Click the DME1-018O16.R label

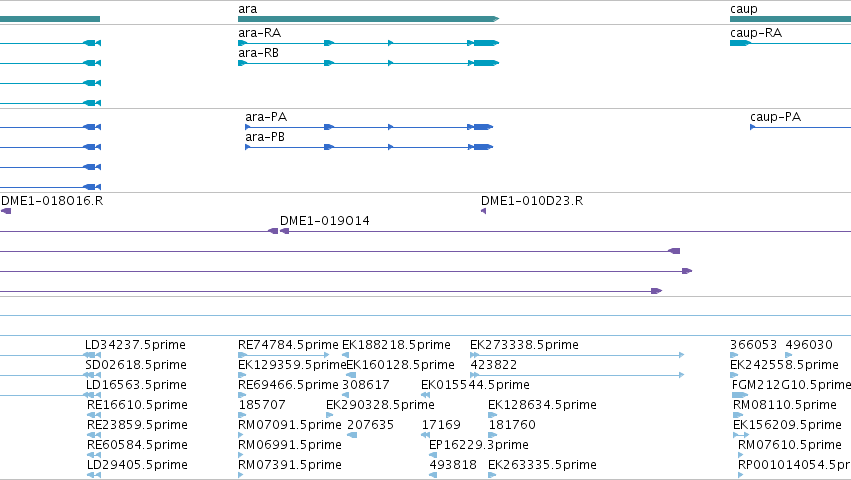[52, 201]
